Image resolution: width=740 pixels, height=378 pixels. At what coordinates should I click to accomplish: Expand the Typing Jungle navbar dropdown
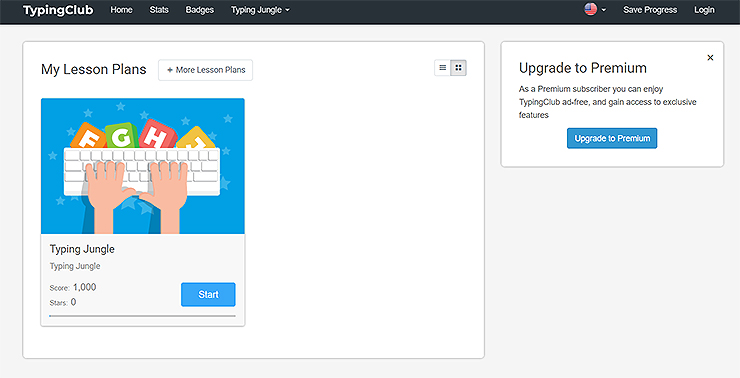261,10
